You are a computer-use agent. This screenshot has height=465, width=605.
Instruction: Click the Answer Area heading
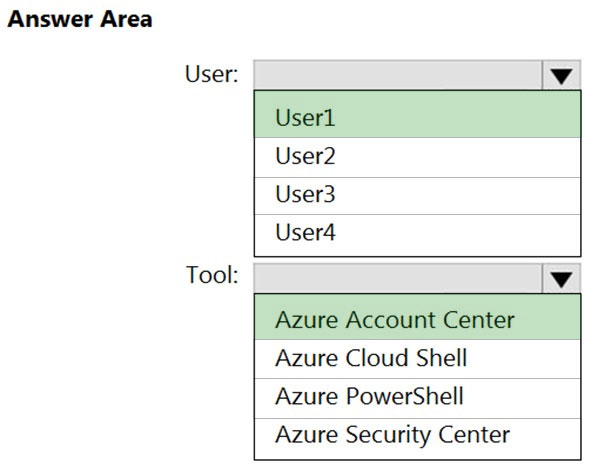click(x=80, y=20)
